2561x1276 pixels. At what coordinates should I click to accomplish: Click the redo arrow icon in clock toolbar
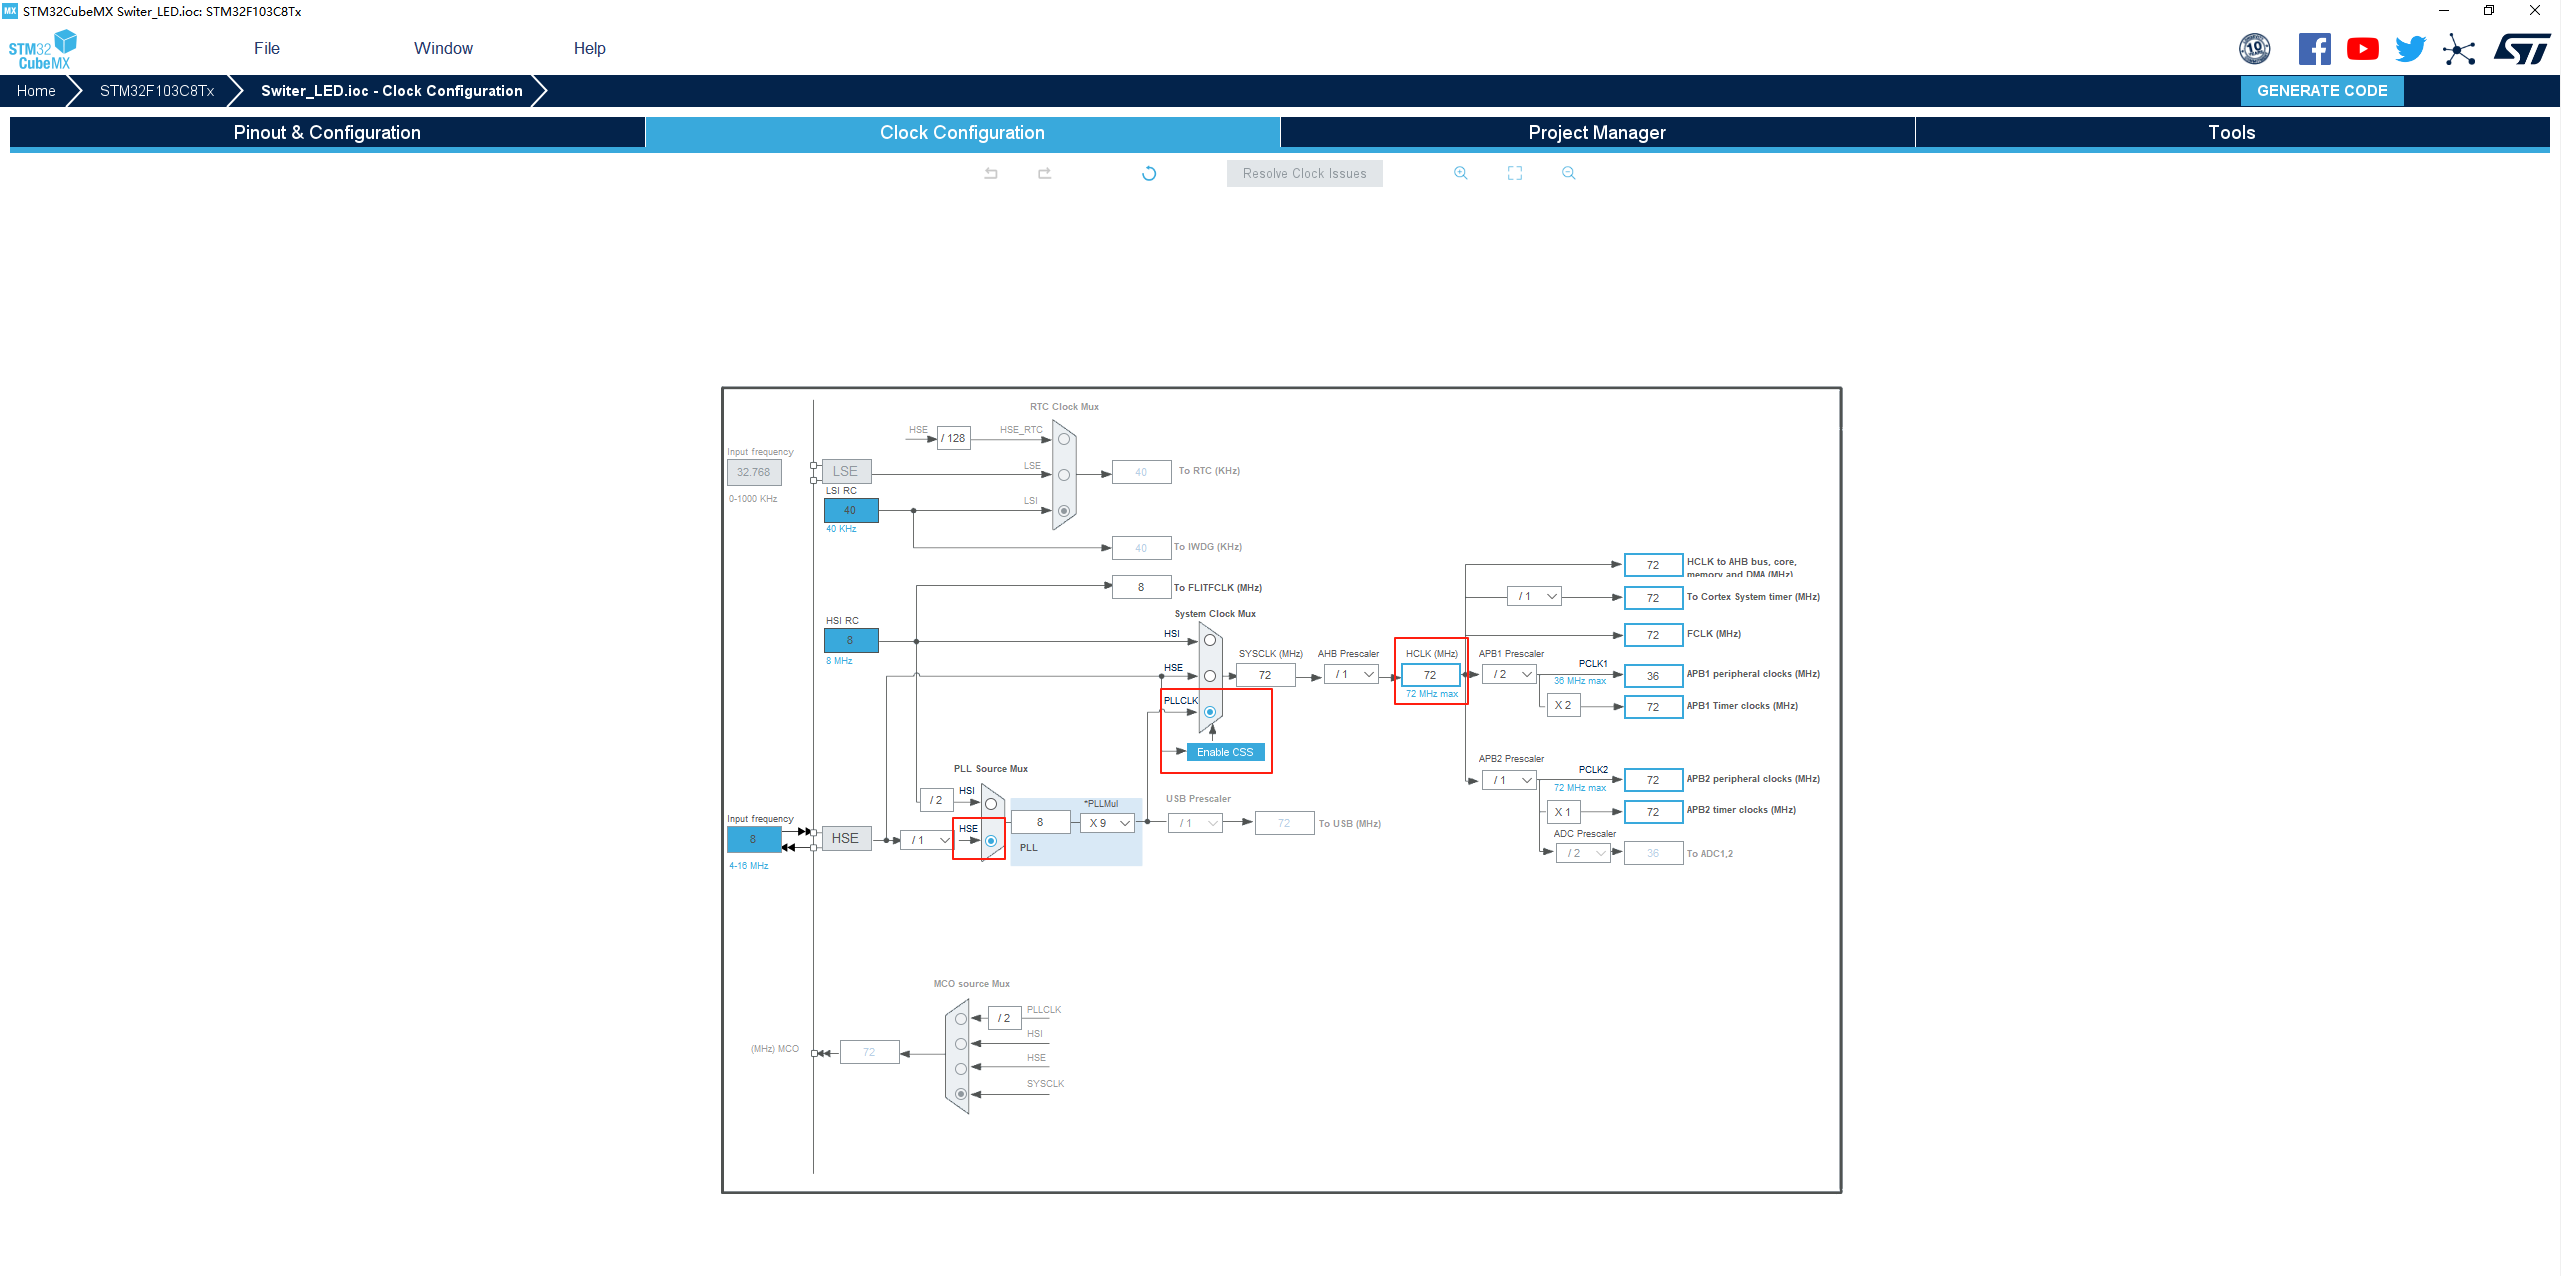click(1044, 173)
